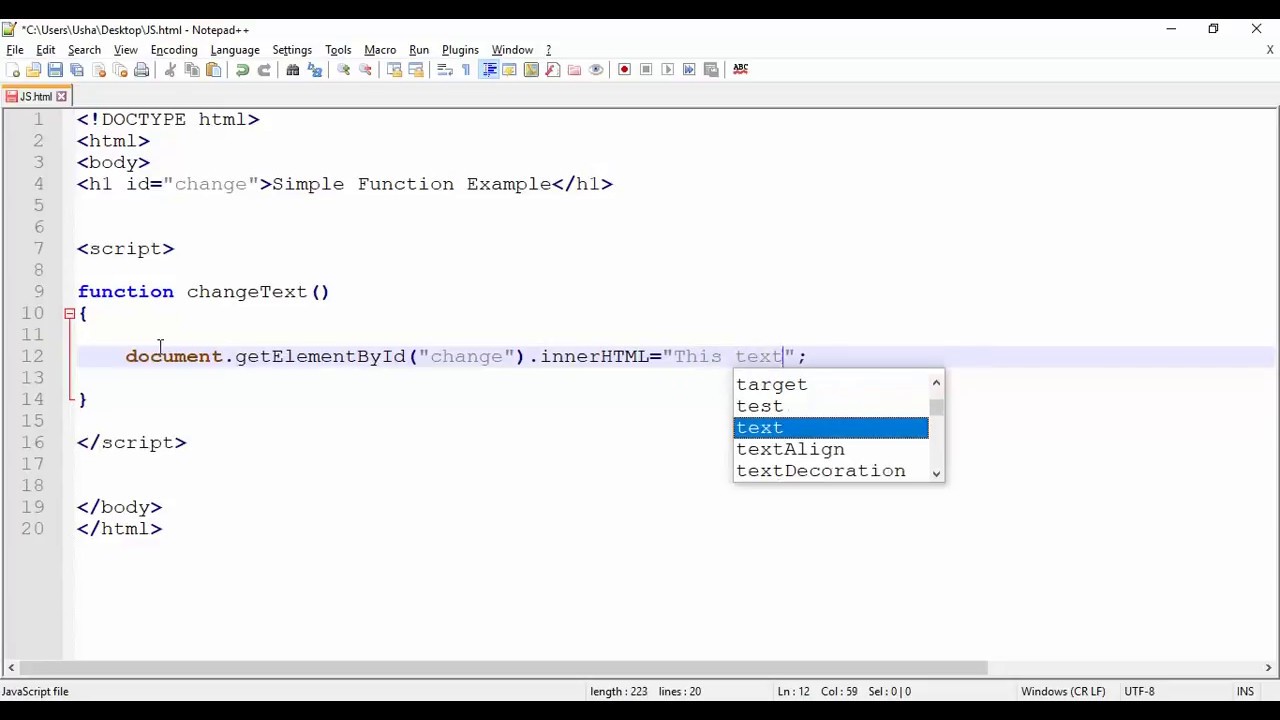The width and height of the screenshot is (1280, 720).
Task: Open the Macro menu
Action: [380, 49]
